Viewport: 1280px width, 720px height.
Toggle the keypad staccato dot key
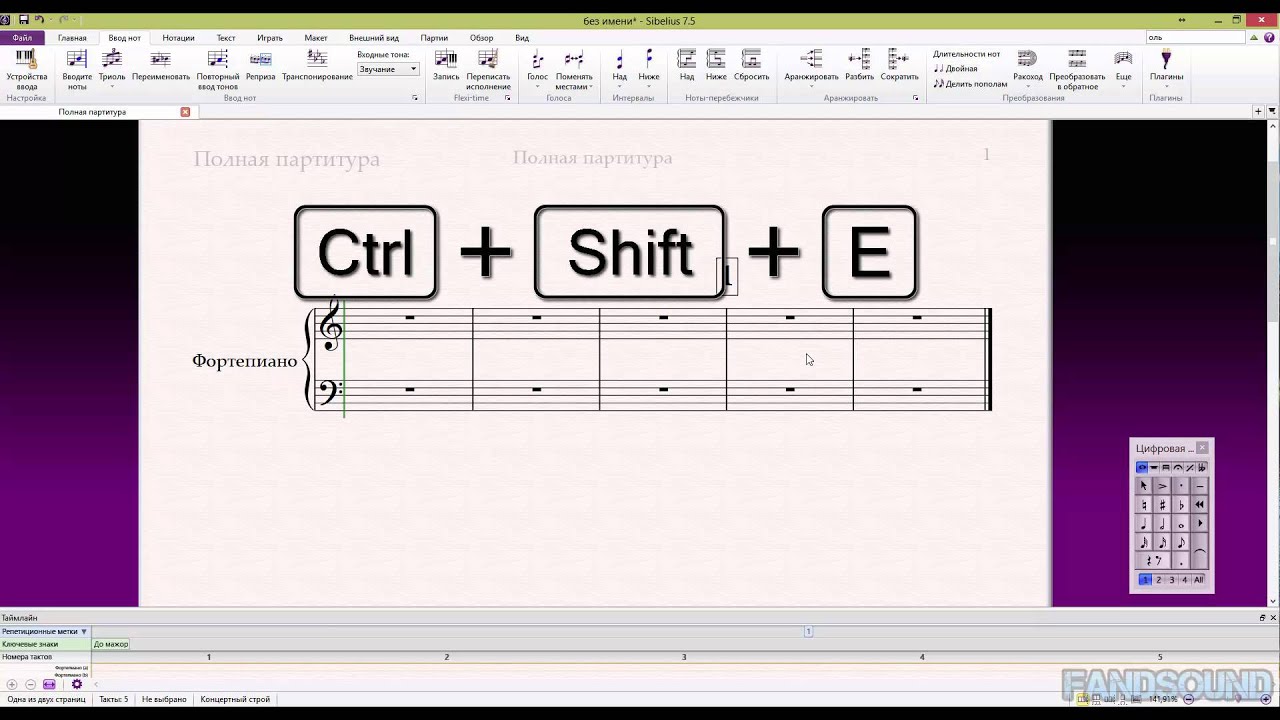pos(1181,486)
